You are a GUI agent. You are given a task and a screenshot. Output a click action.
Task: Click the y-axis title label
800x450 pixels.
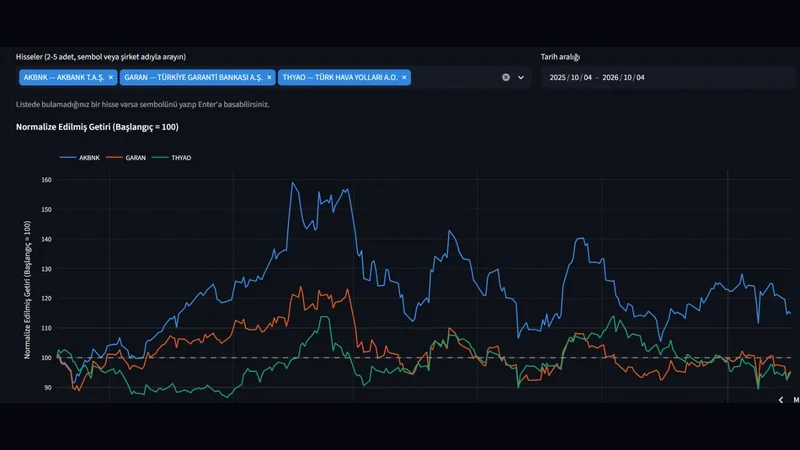point(27,290)
